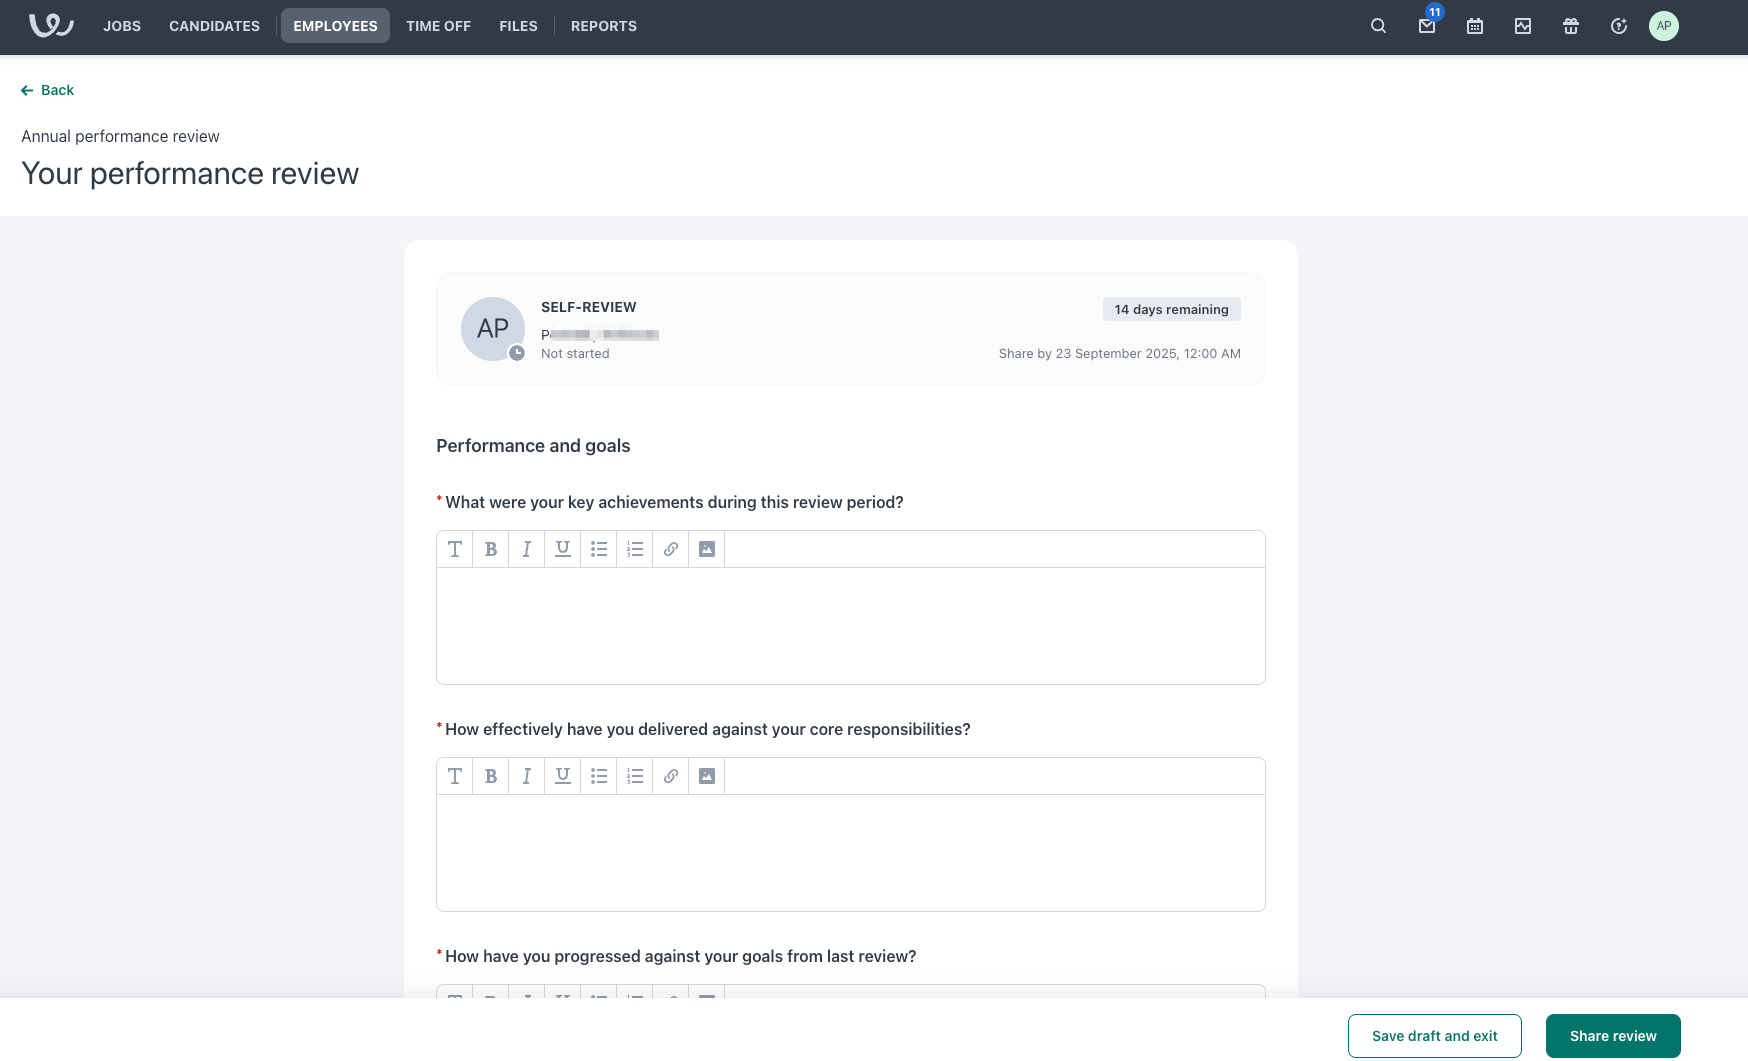Open the inbox with 11 notifications
Image resolution: width=1748 pixels, height=1061 pixels.
(x=1427, y=26)
